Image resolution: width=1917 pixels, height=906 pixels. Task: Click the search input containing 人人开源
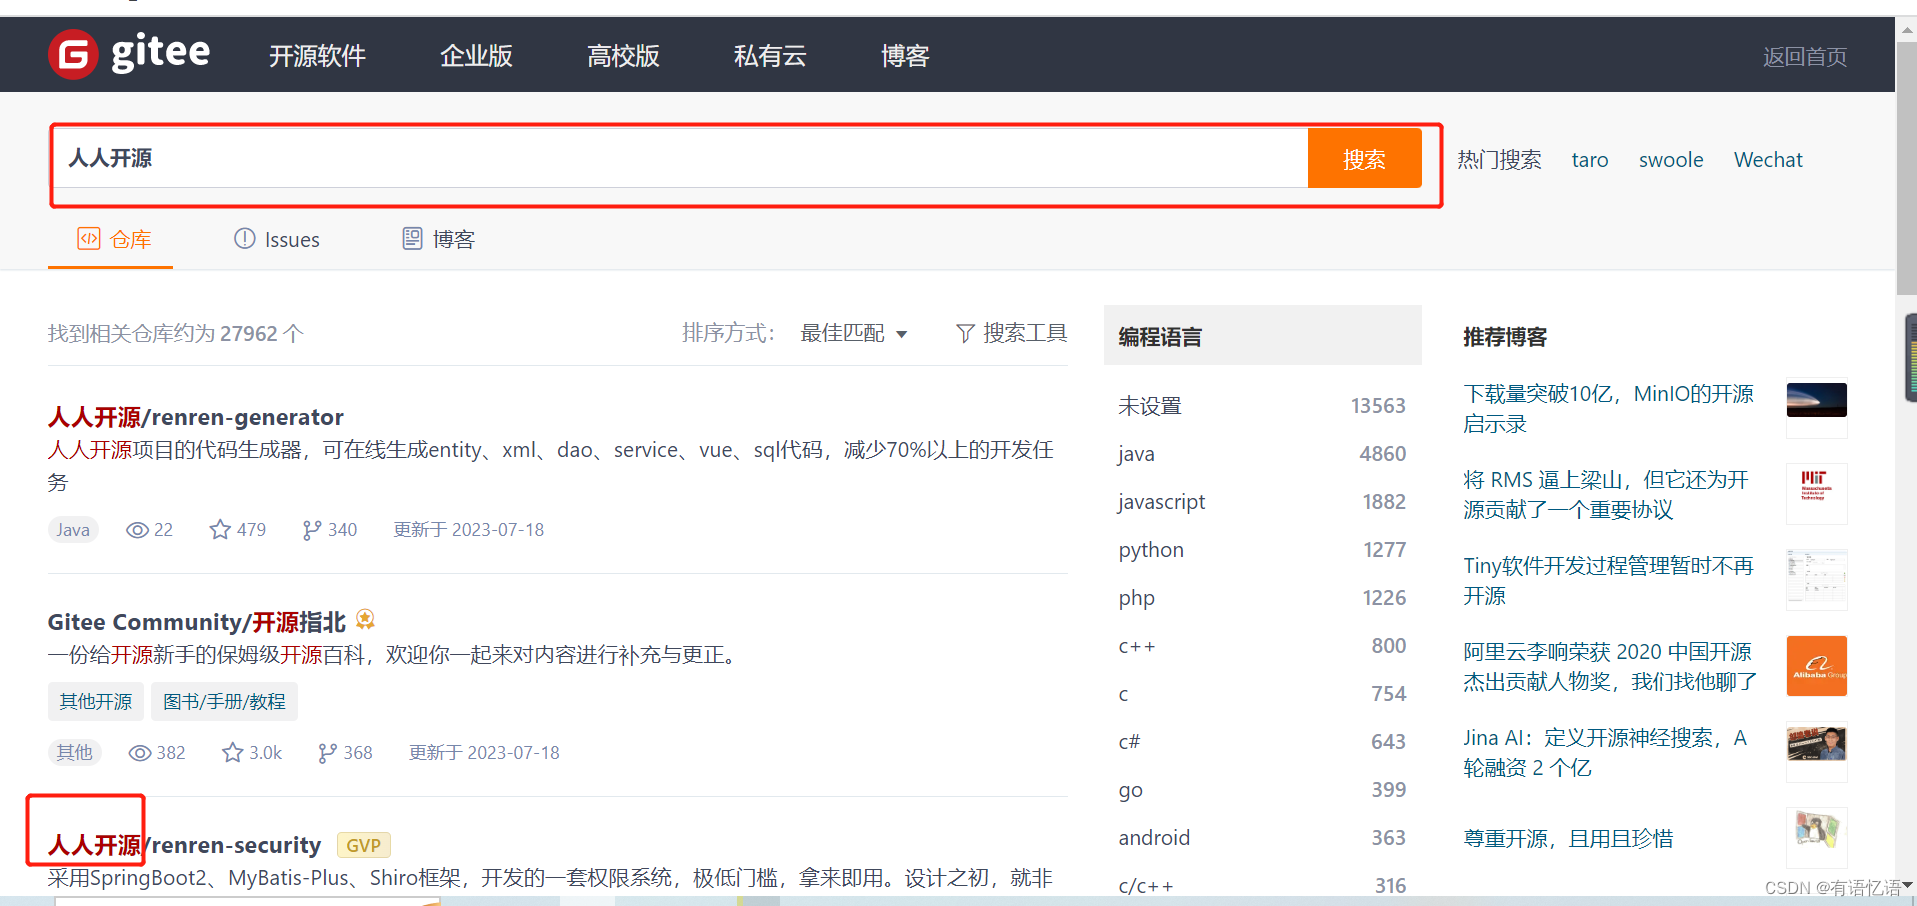click(680, 158)
